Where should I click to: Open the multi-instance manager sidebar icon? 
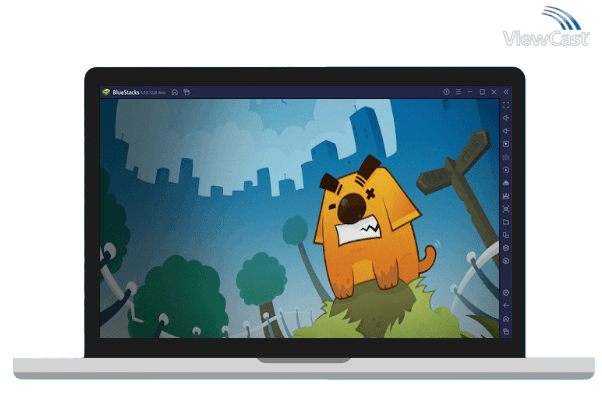pos(506,235)
